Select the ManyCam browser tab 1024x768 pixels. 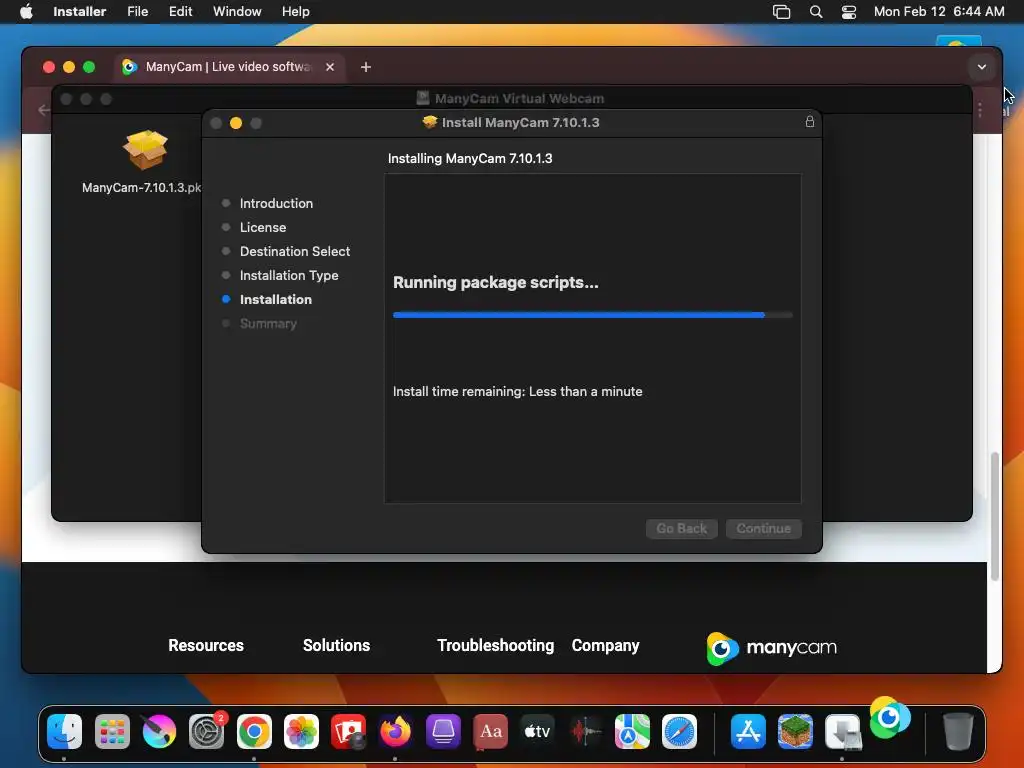tap(228, 67)
